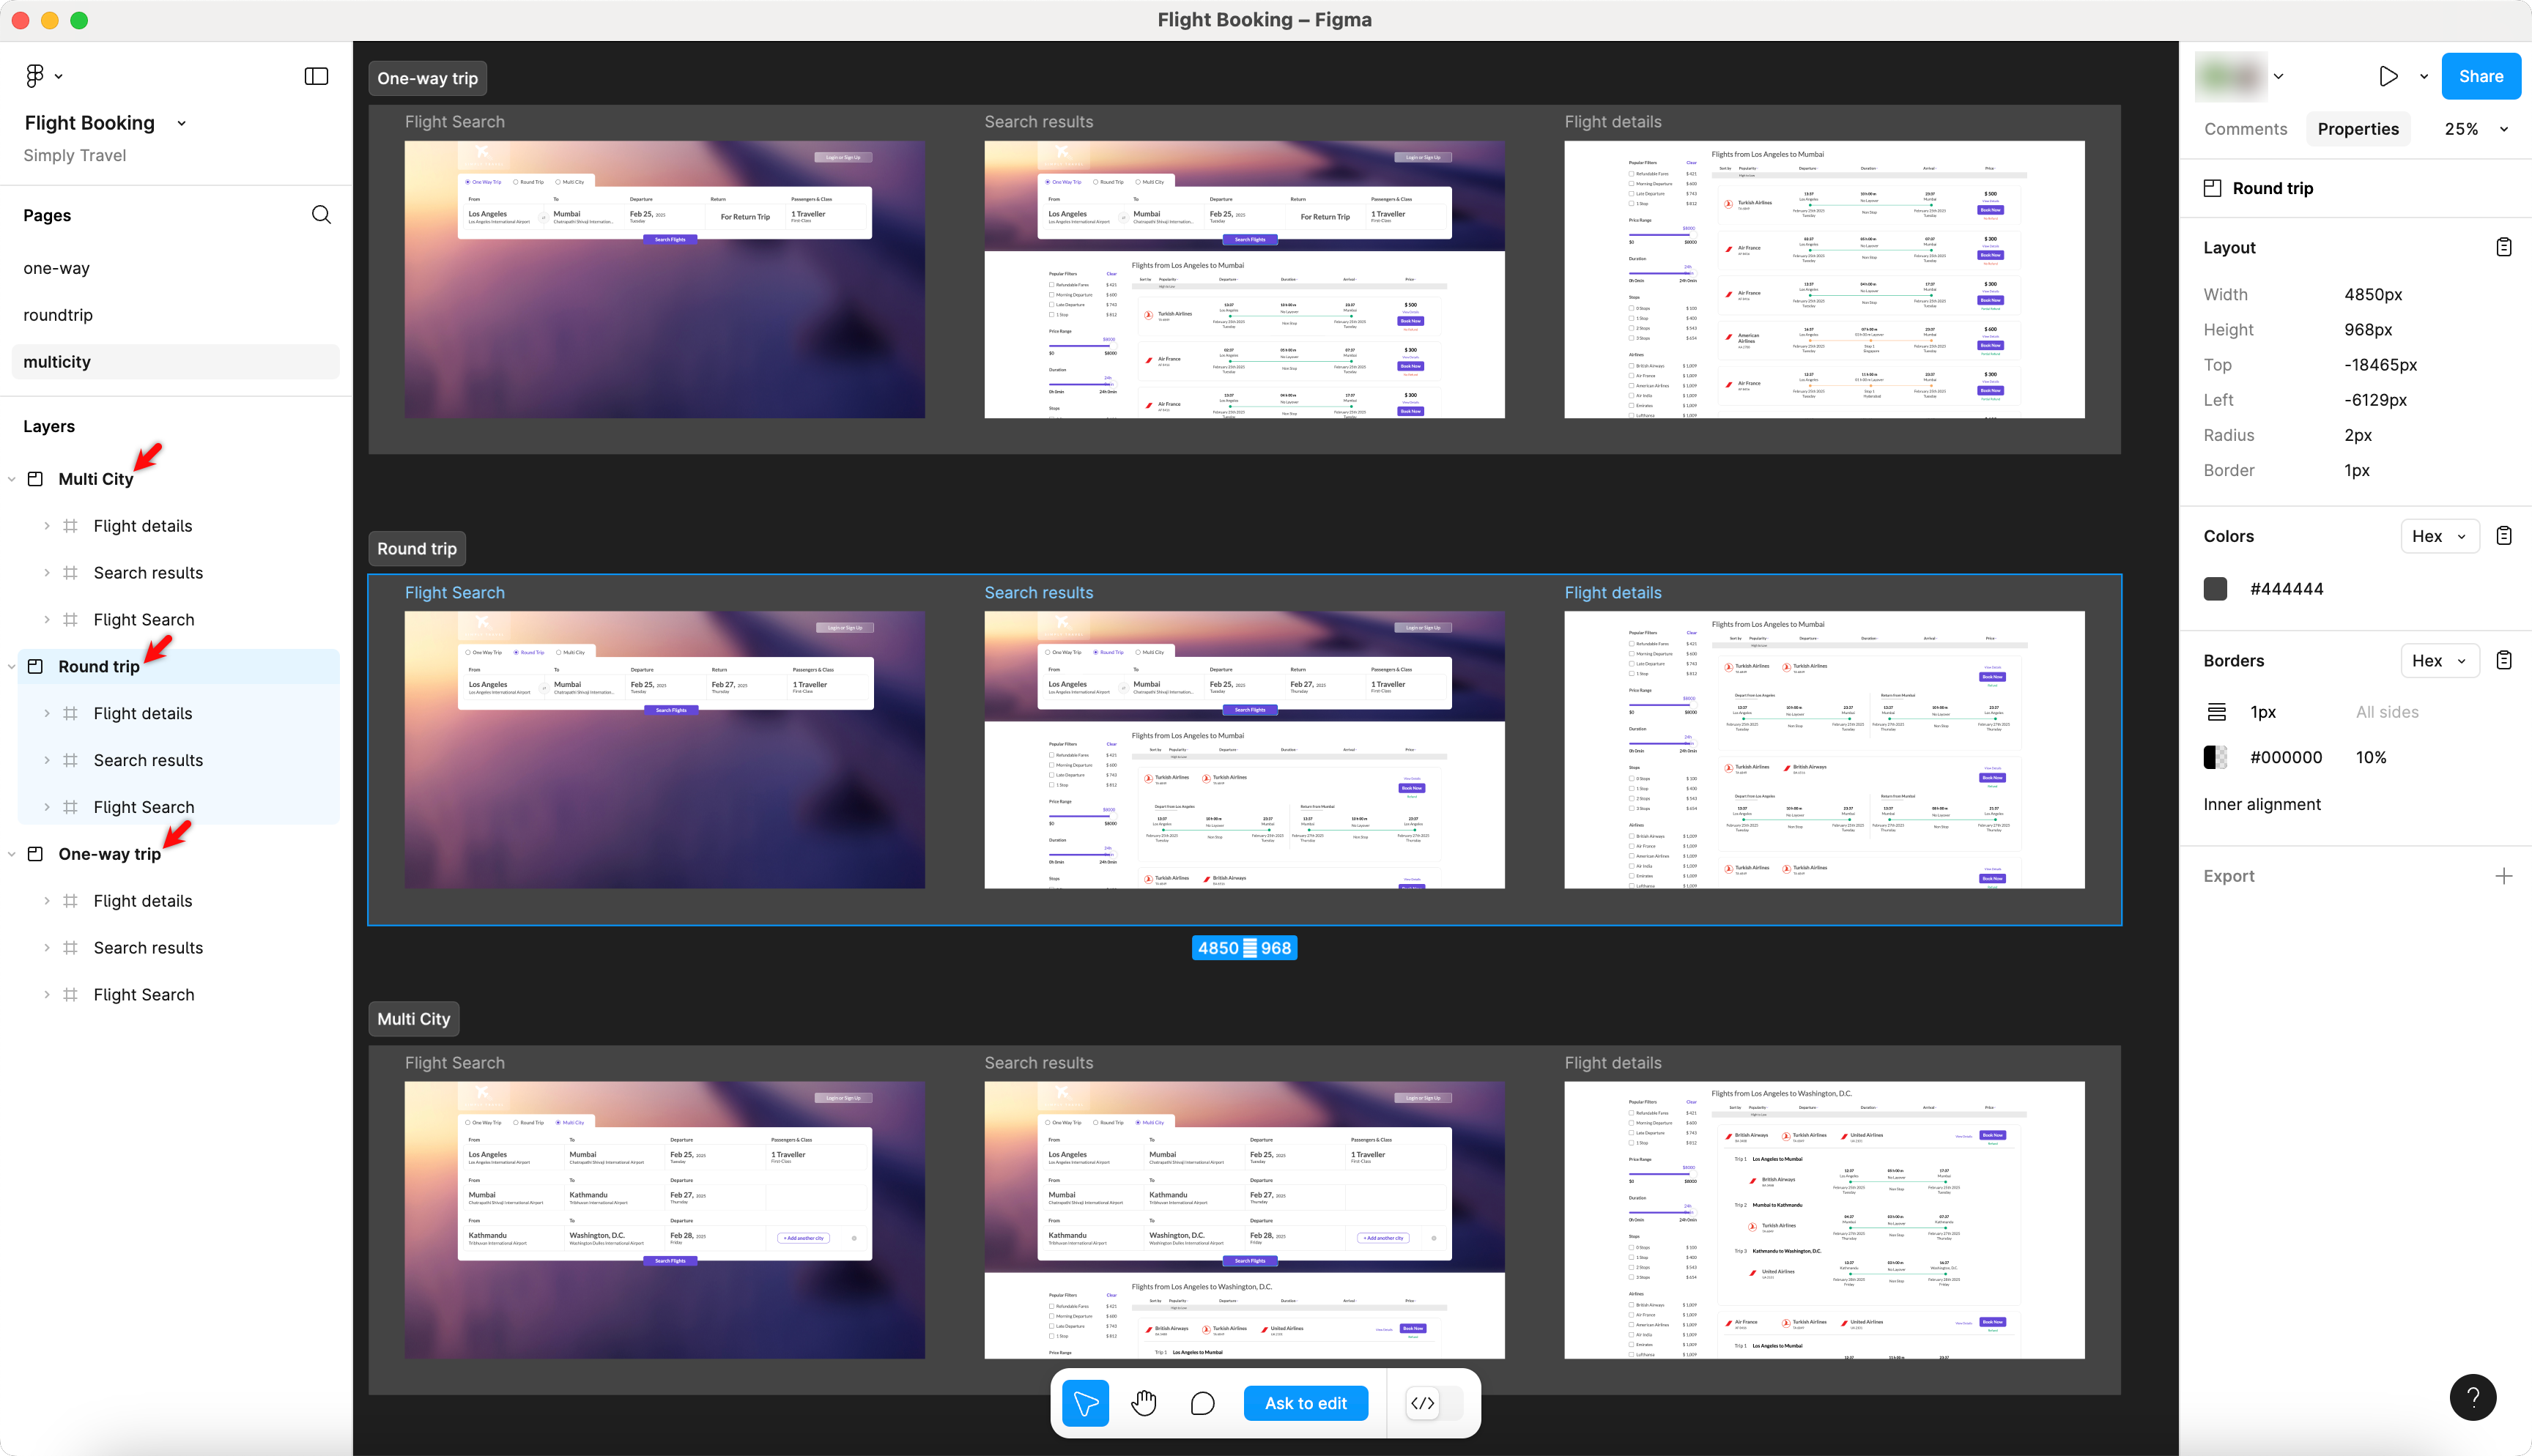Click the Present play icon
This screenshot has height=1456, width=2532.
tap(2388, 76)
